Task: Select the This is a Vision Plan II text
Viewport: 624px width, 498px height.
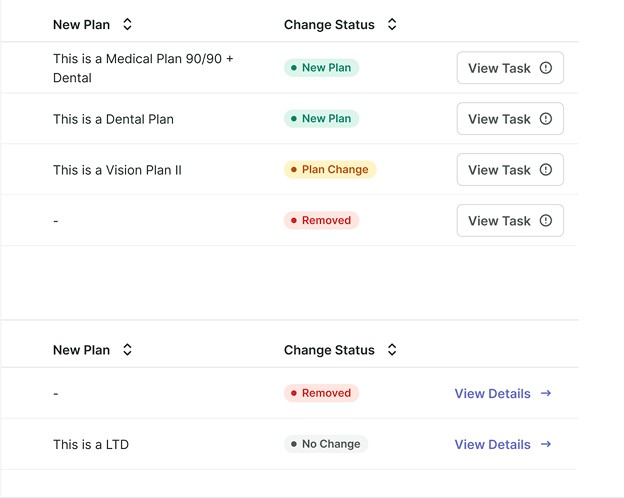Action: [x=117, y=170]
